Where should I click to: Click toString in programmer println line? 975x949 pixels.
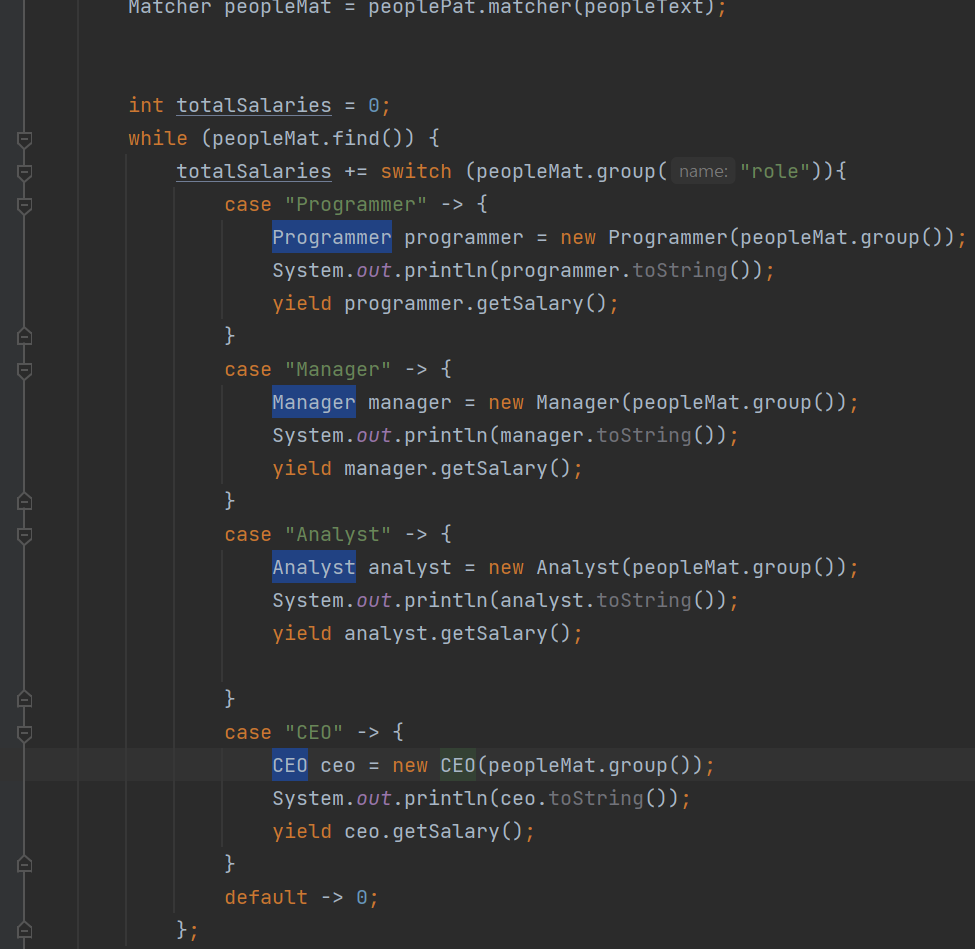pos(680,271)
